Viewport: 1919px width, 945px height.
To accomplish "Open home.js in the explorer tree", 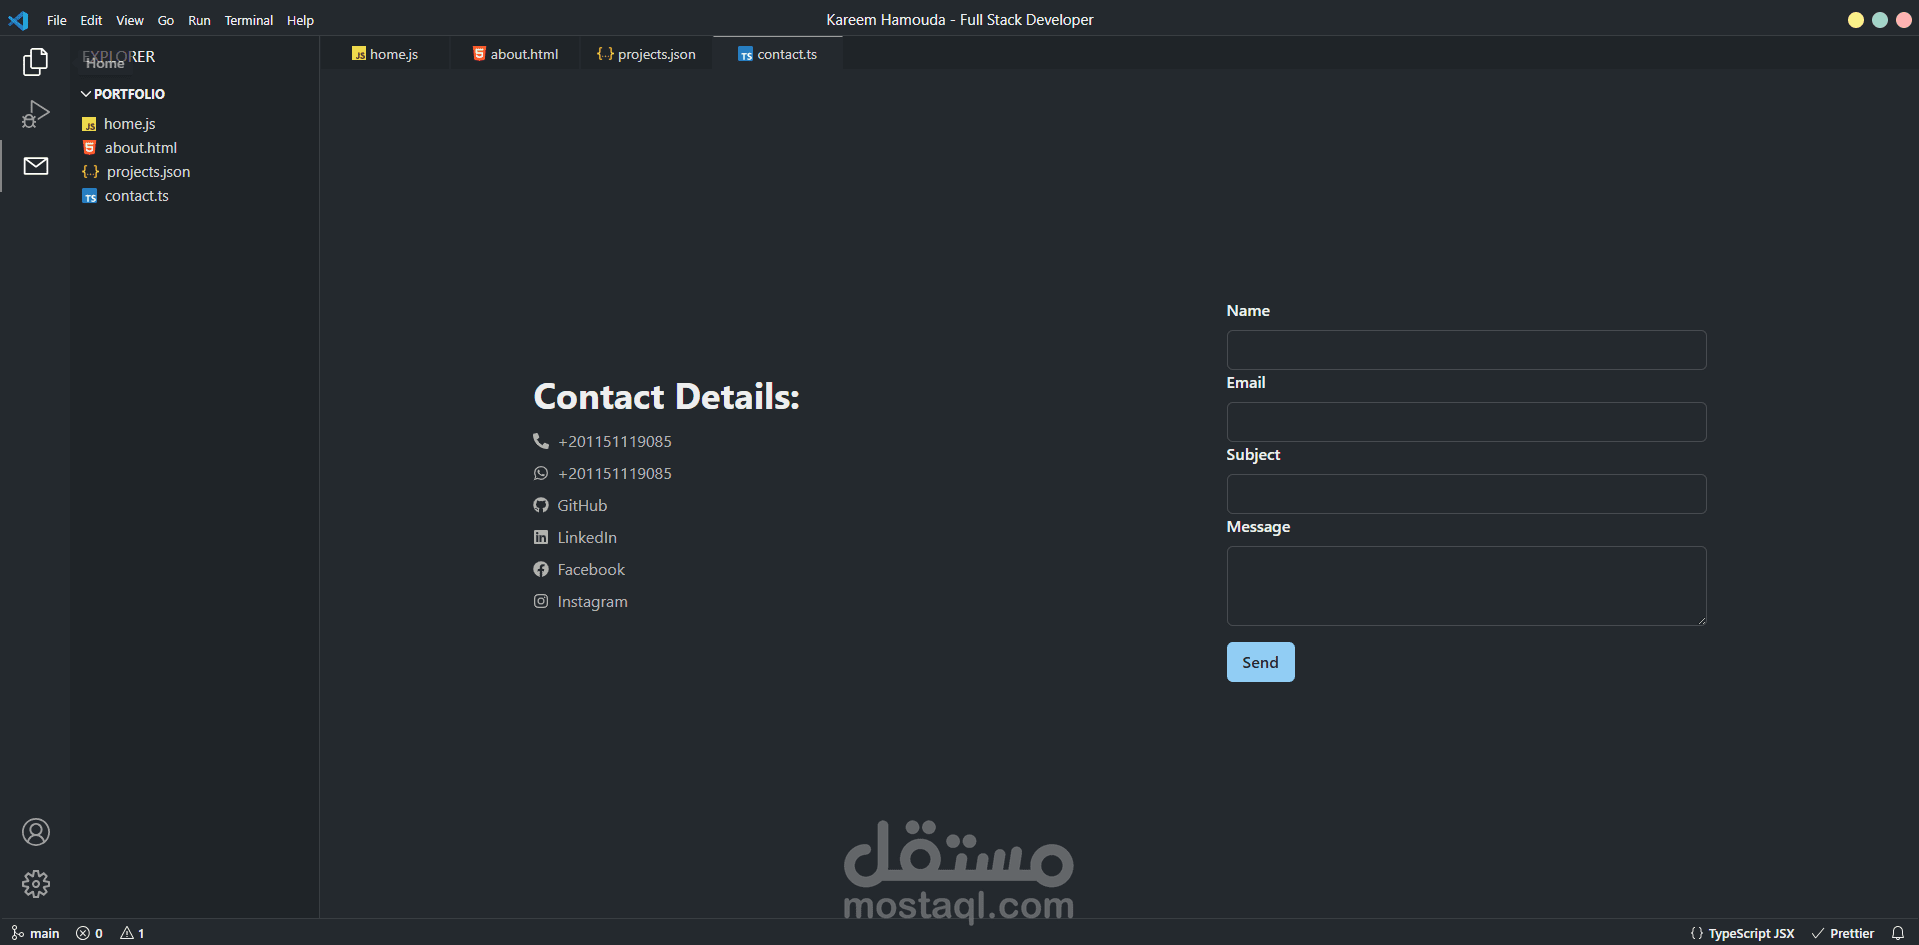I will coord(130,124).
